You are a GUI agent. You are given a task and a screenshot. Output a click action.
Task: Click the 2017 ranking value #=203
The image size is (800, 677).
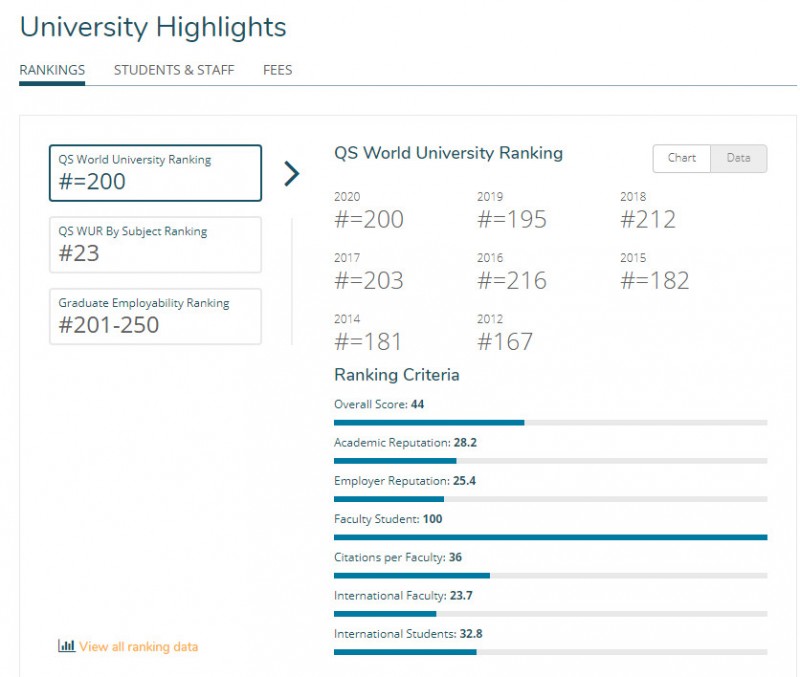(369, 281)
